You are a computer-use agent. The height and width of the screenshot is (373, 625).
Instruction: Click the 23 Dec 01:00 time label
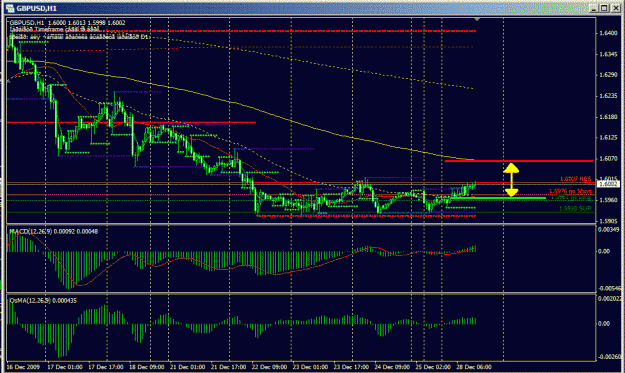[x=311, y=367]
